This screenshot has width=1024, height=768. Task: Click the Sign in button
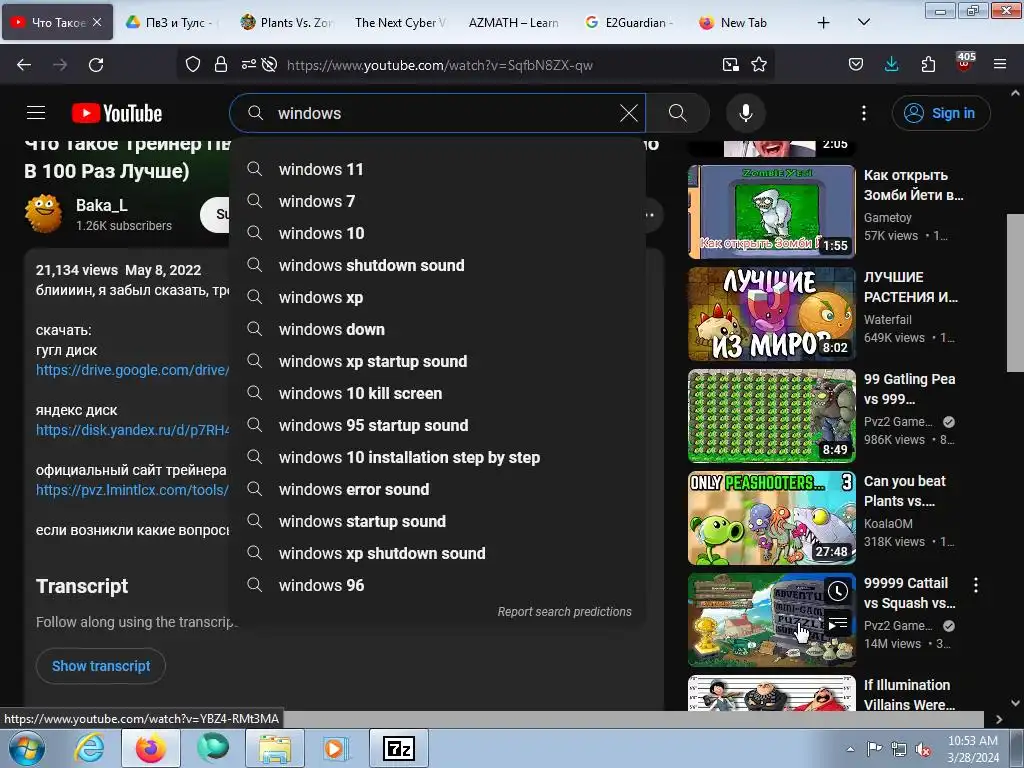pyautogui.click(x=941, y=113)
